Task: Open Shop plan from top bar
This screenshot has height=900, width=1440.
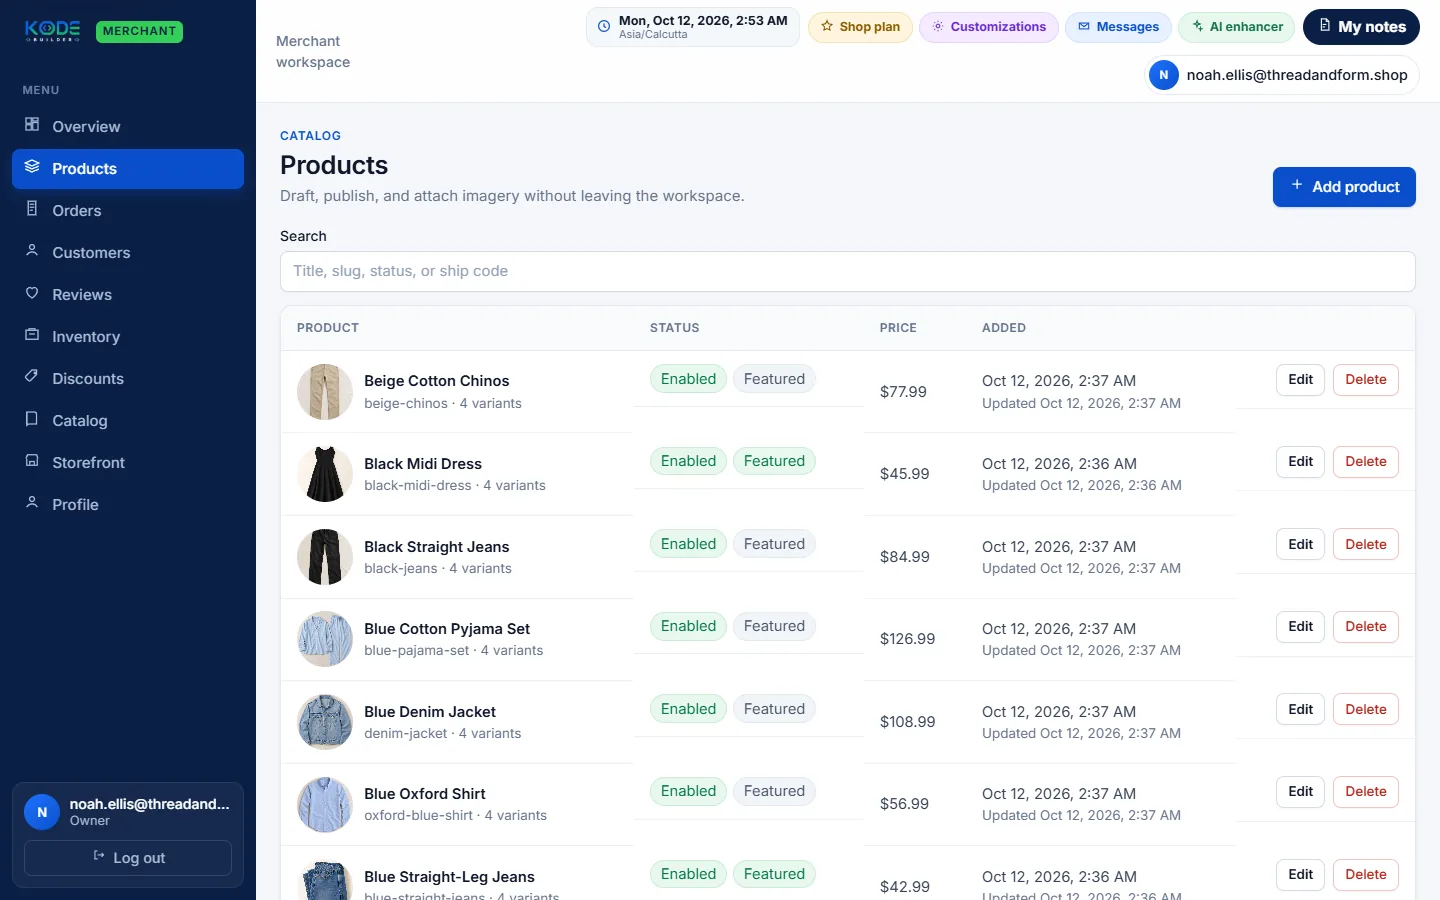Action: point(860,27)
